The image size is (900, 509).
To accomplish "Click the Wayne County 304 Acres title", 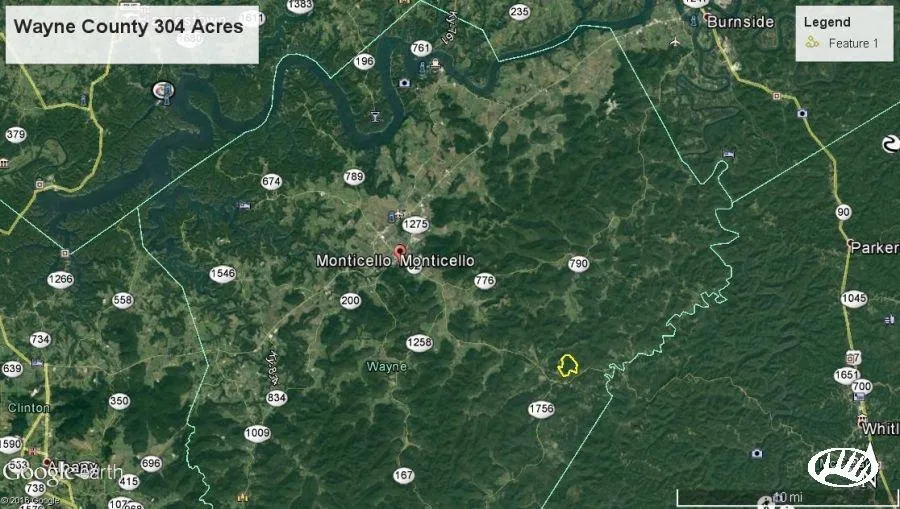I will tap(129, 26).
